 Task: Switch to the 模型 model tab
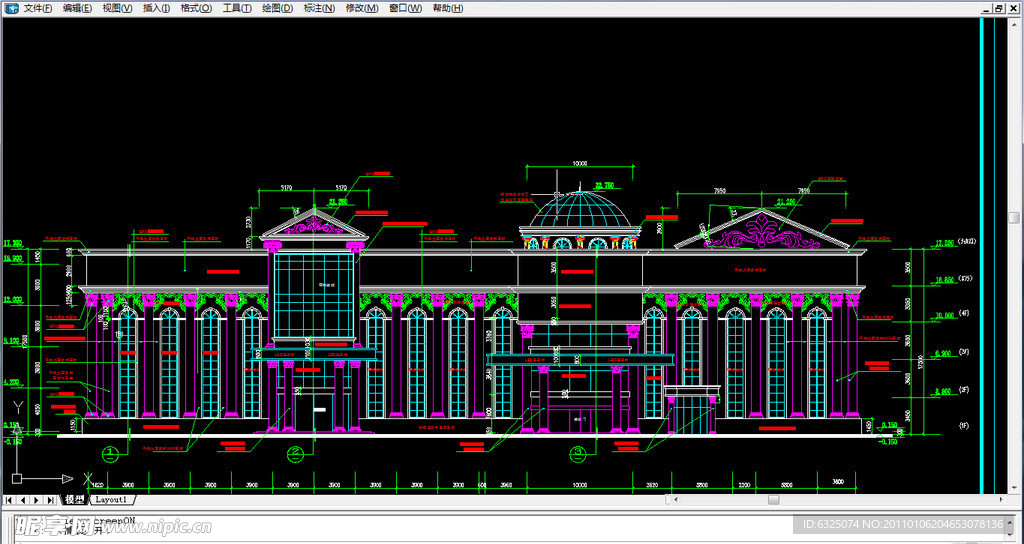click(x=74, y=499)
